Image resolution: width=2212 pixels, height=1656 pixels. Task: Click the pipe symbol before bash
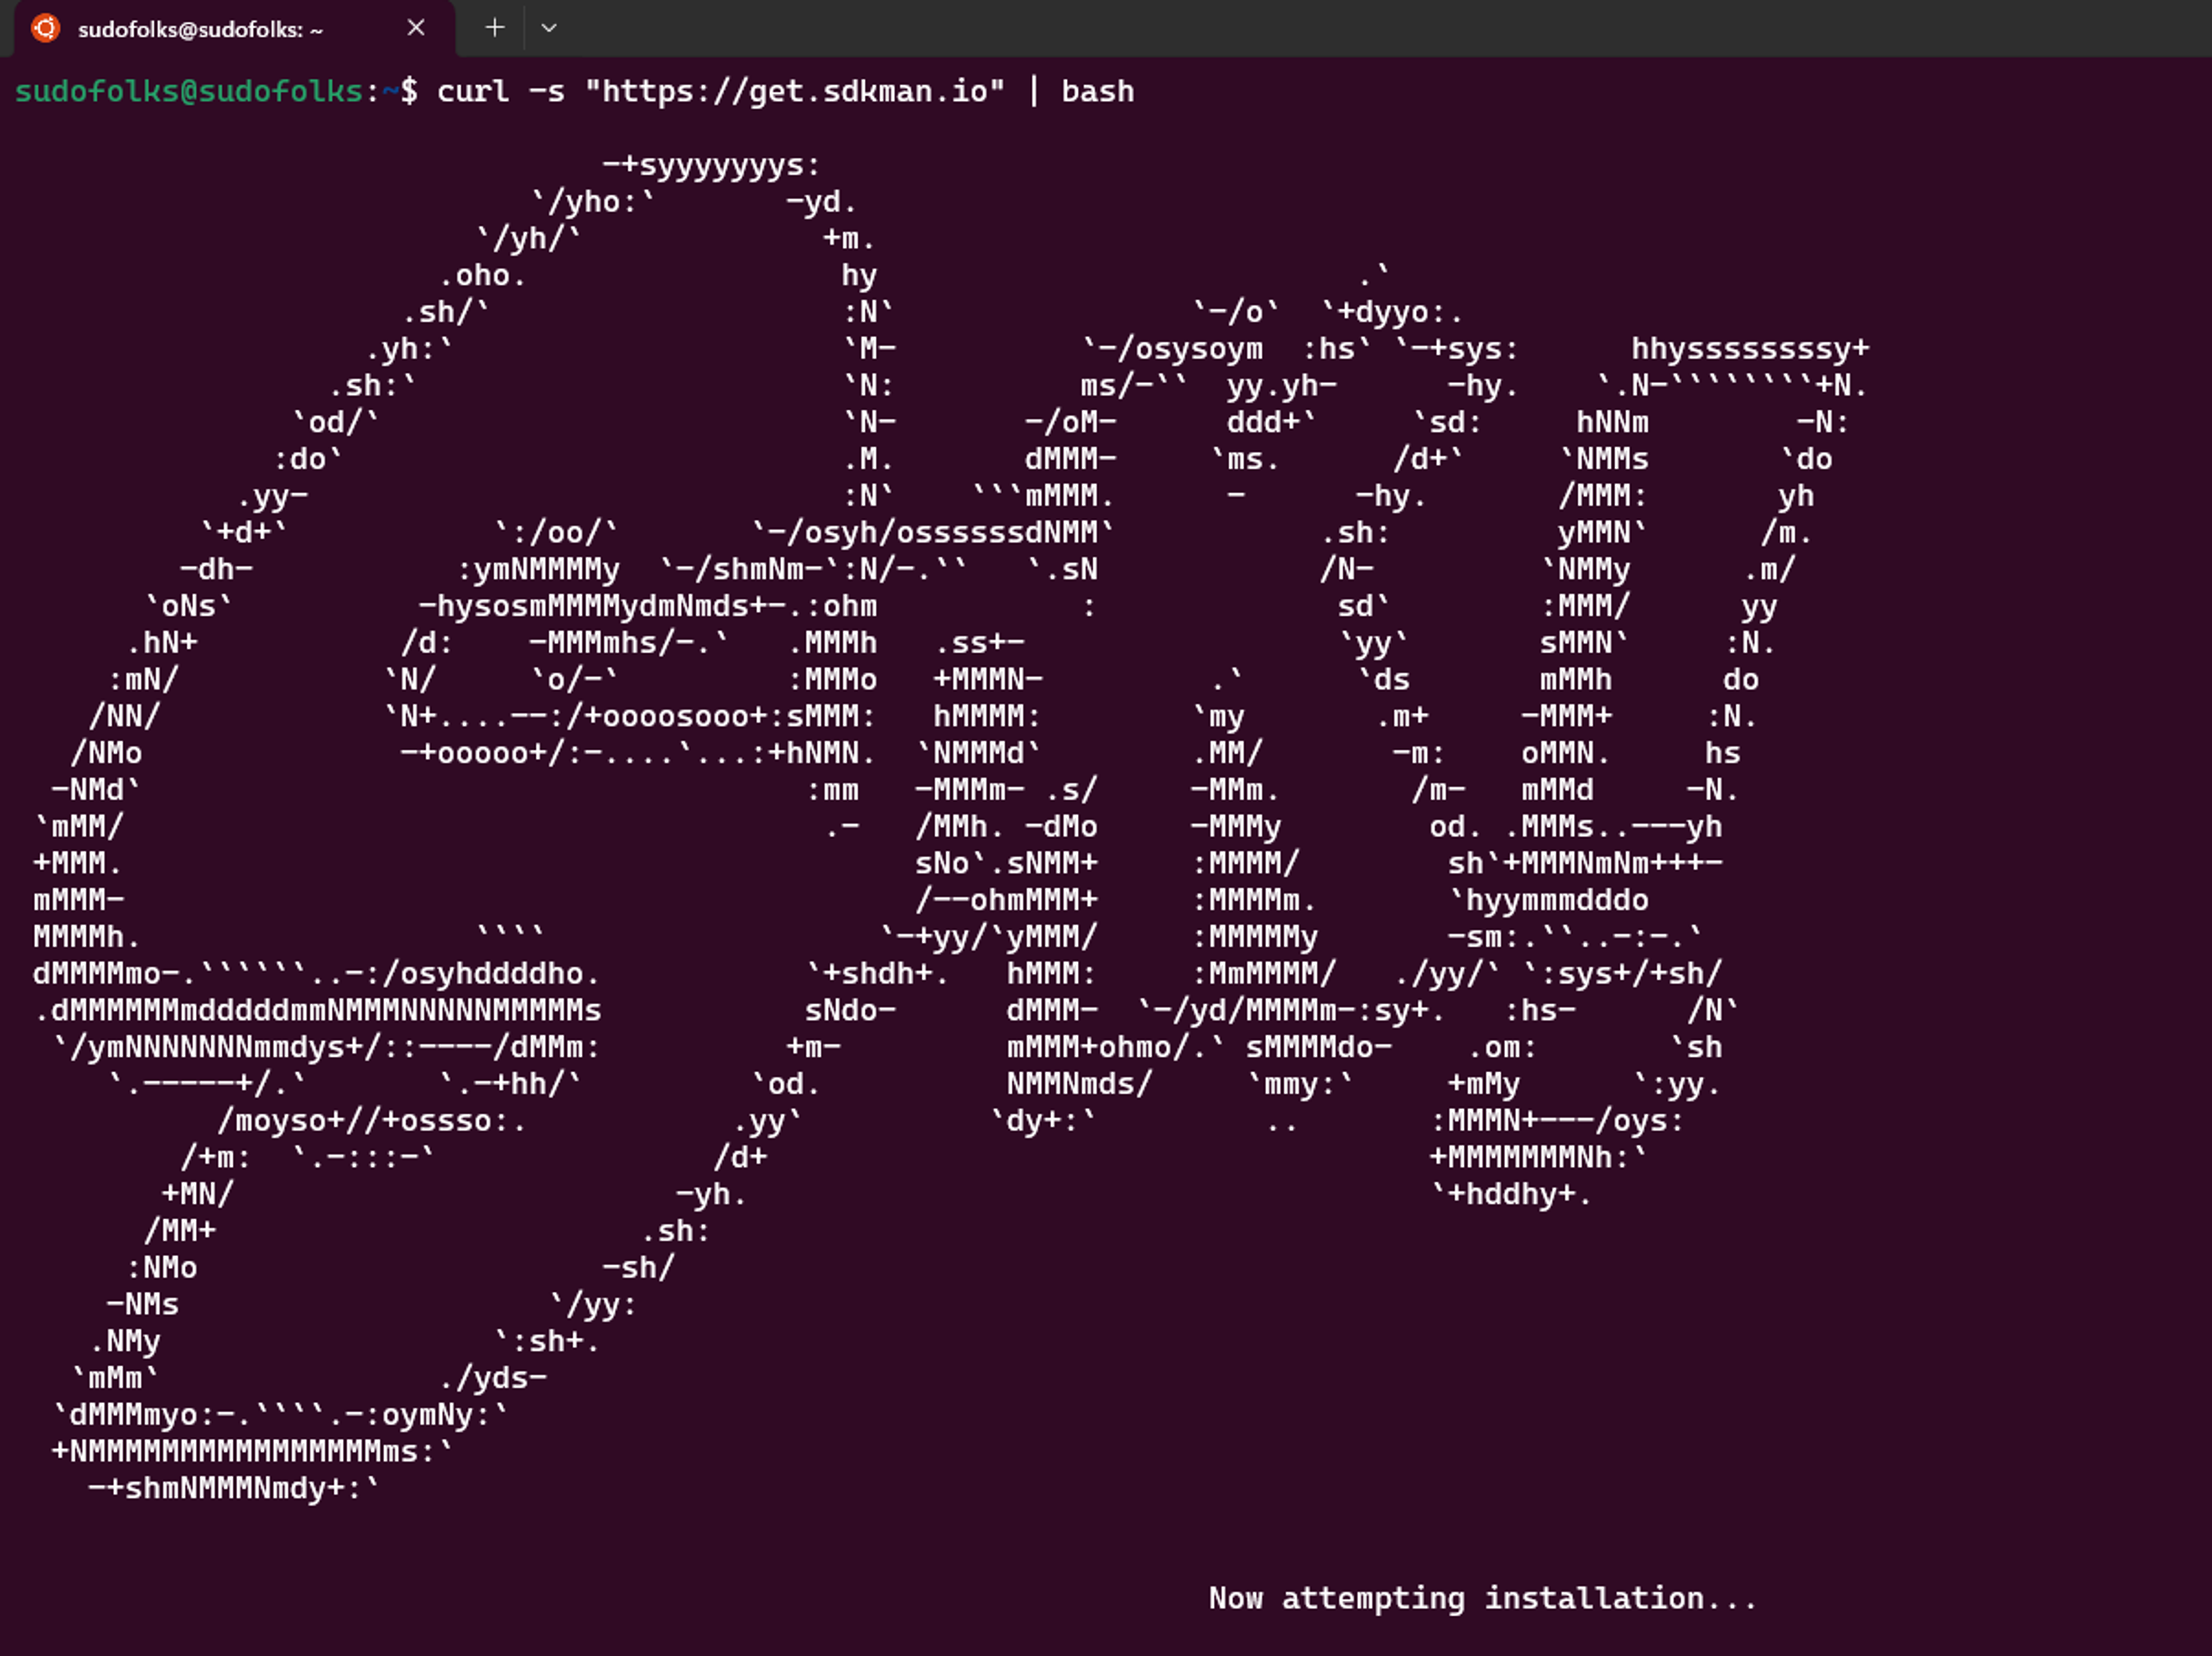click(x=1033, y=92)
